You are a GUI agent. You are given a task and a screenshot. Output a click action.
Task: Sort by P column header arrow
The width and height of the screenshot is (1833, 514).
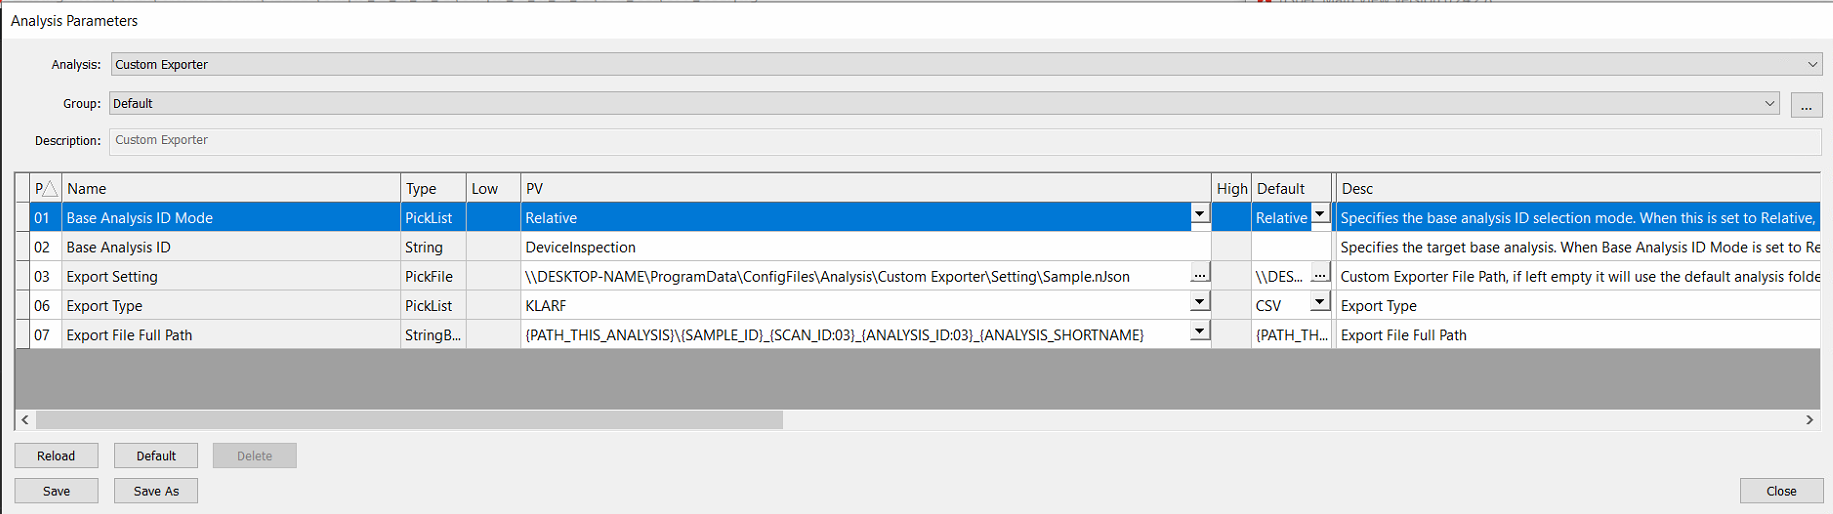(x=45, y=188)
